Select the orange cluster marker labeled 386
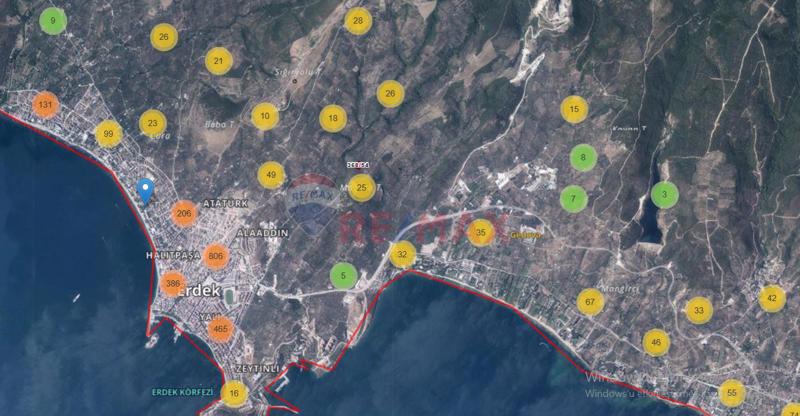The image size is (800, 416). pyautogui.click(x=173, y=284)
